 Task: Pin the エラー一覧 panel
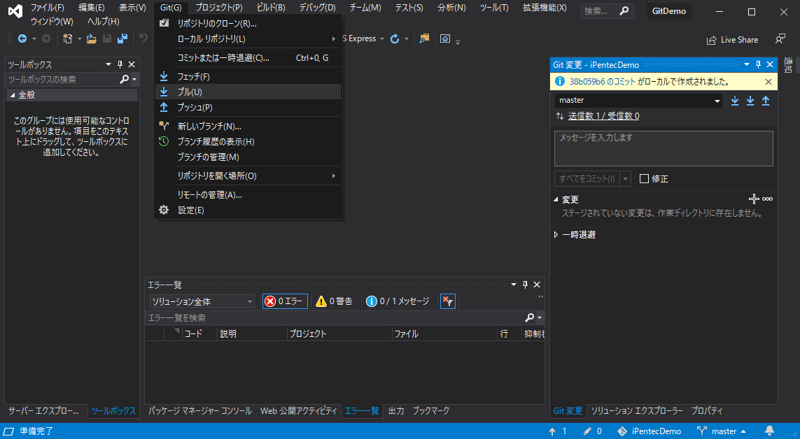coord(525,285)
